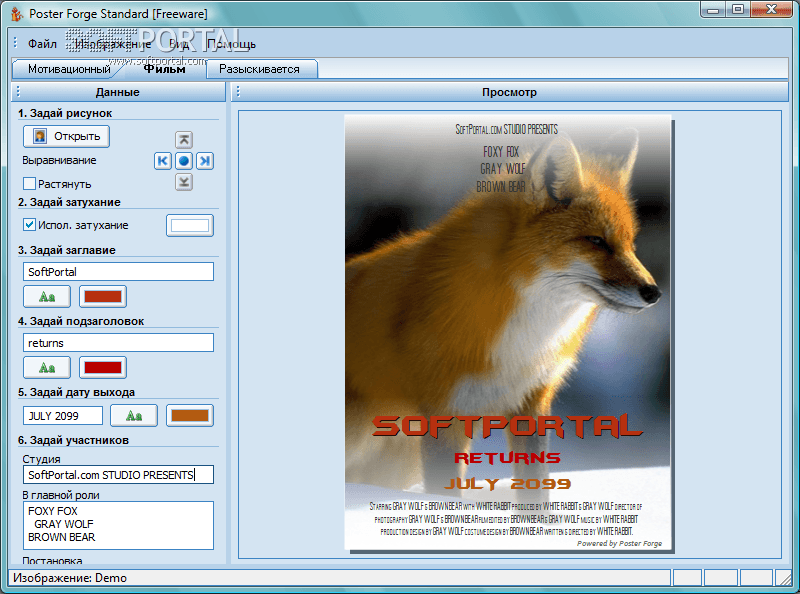Click the menu bar grip handle
This screenshot has width=800, height=594.
click(x=15, y=43)
